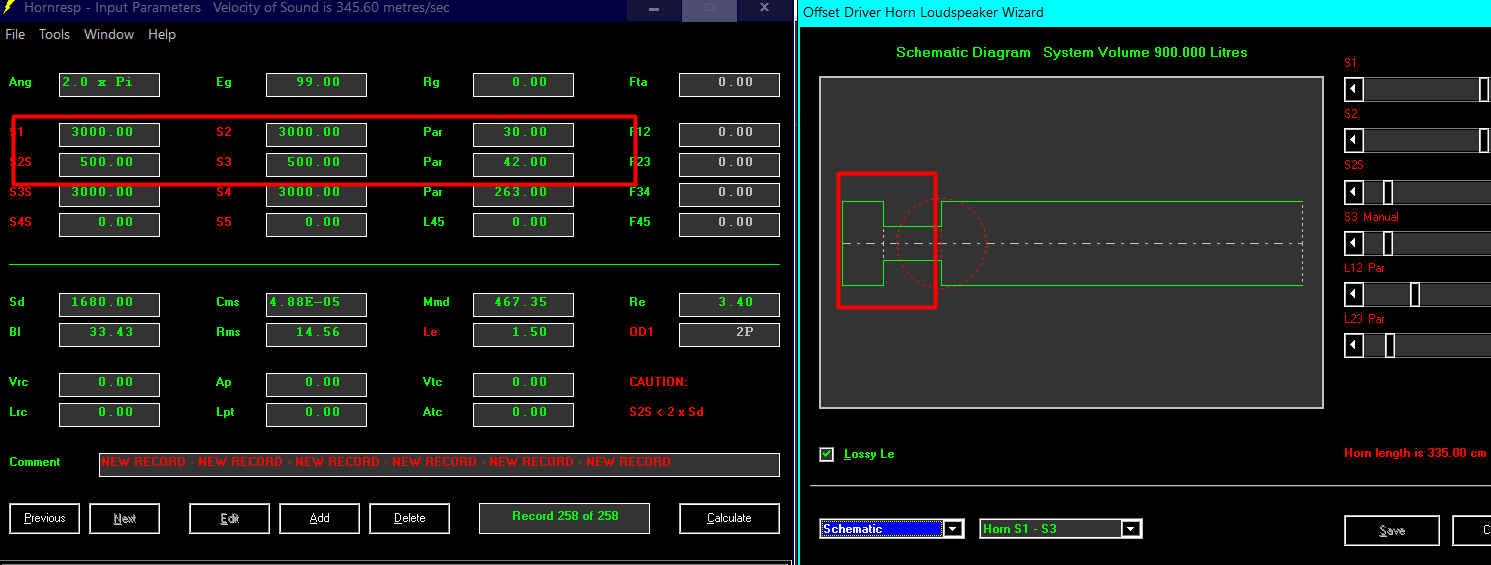Click the Lpt input field
The height and width of the screenshot is (565, 1491).
pyautogui.click(x=316, y=414)
